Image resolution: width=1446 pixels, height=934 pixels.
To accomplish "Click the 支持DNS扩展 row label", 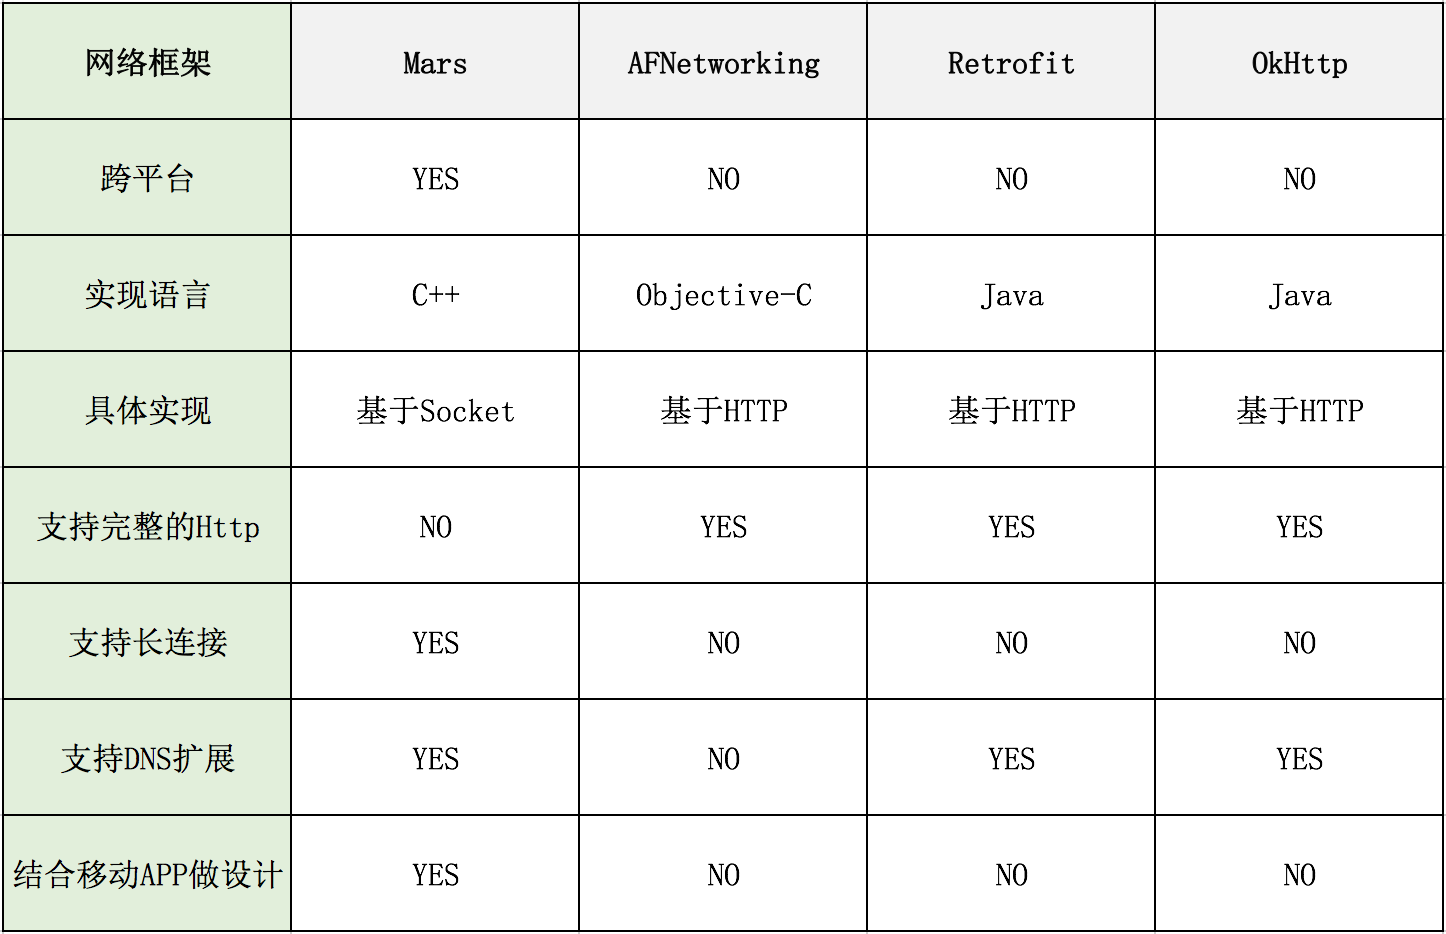I will pos(147,758).
